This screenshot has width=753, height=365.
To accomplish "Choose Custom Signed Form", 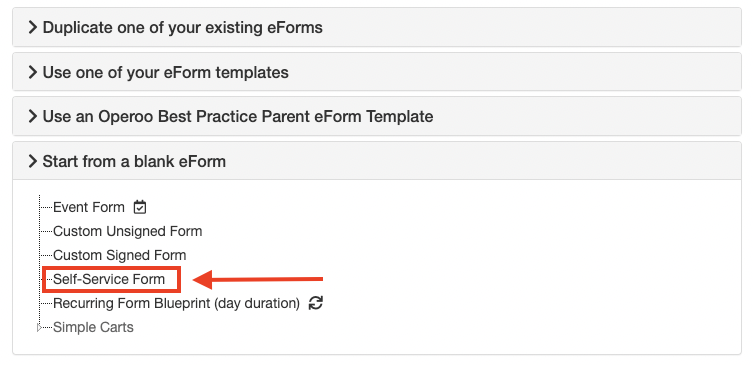I will pos(120,255).
